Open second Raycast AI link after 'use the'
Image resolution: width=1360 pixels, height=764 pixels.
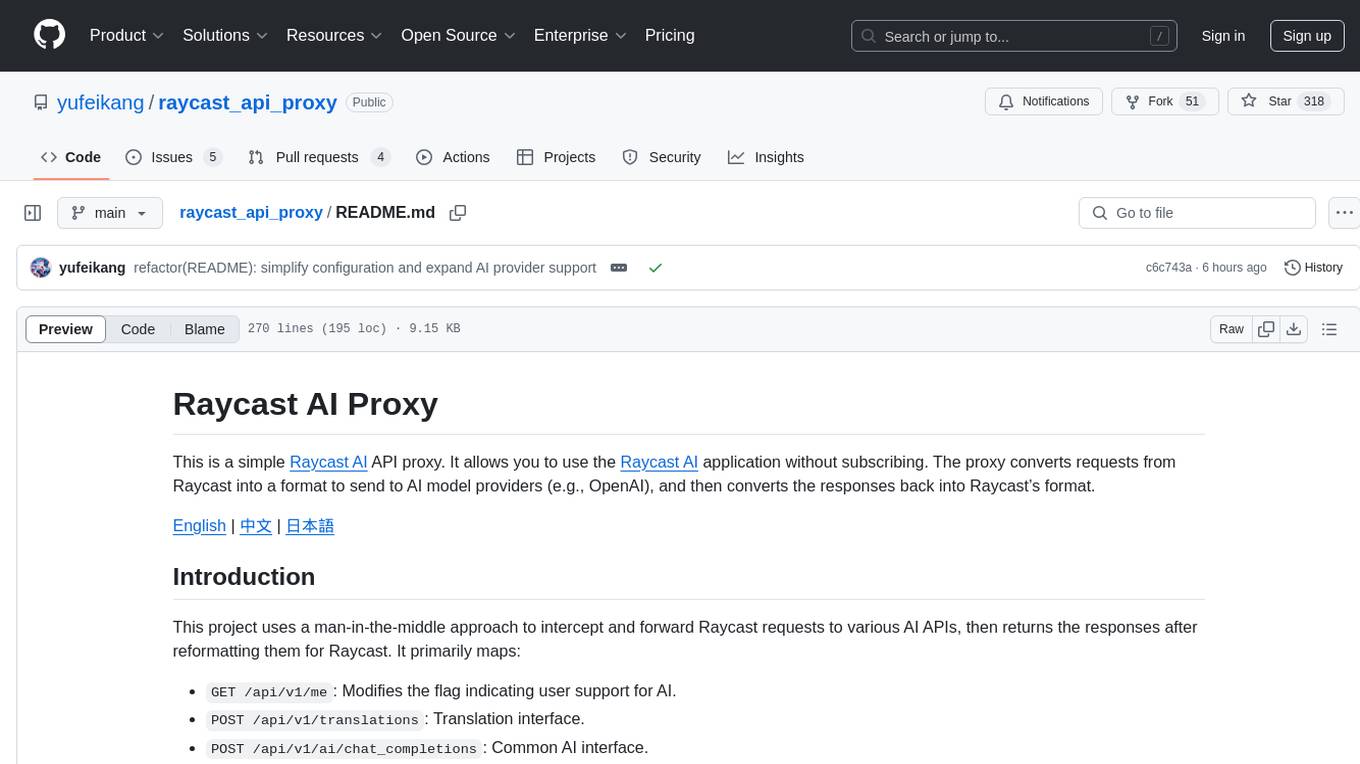(659, 462)
